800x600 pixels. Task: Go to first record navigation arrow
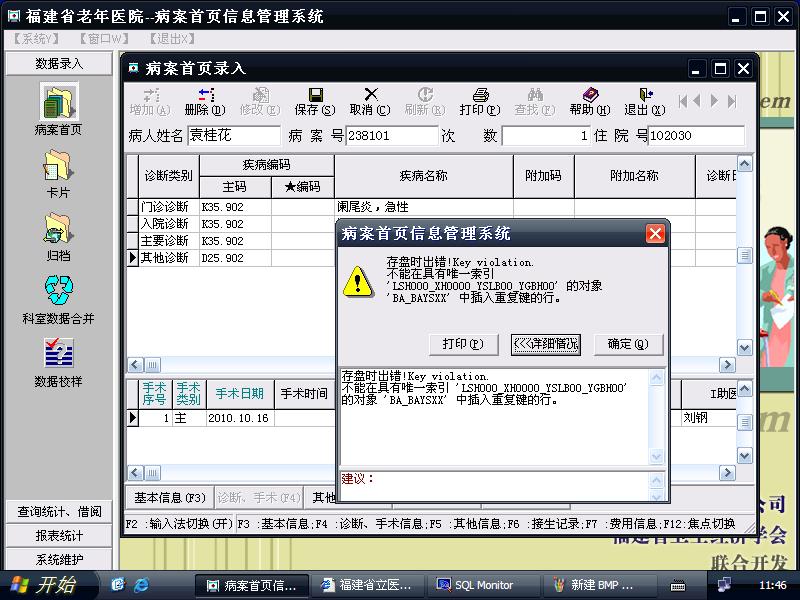(683, 101)
